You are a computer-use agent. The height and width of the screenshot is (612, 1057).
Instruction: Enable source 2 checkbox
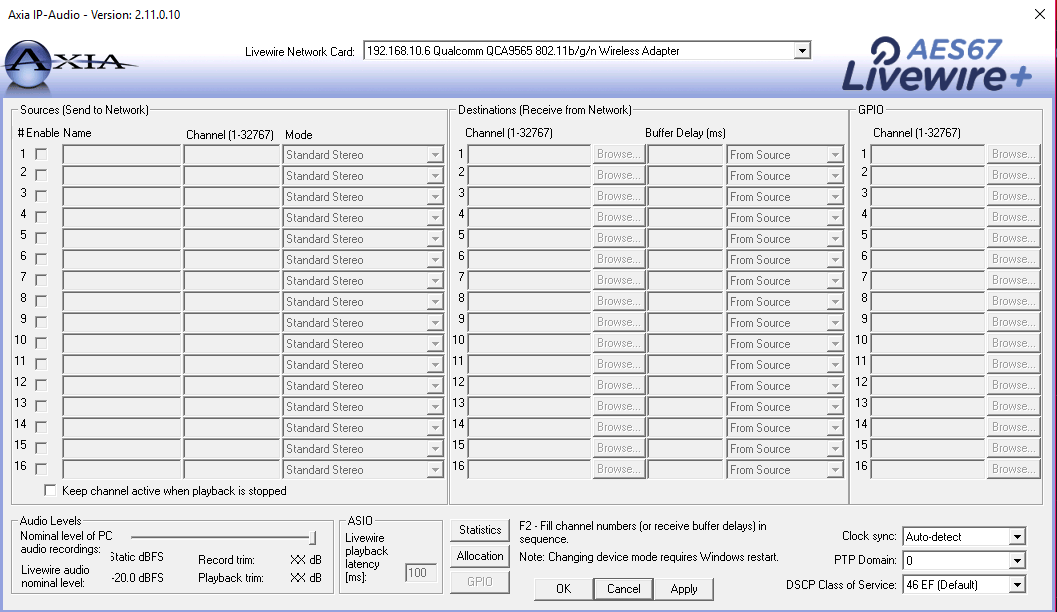pos(41,175)
